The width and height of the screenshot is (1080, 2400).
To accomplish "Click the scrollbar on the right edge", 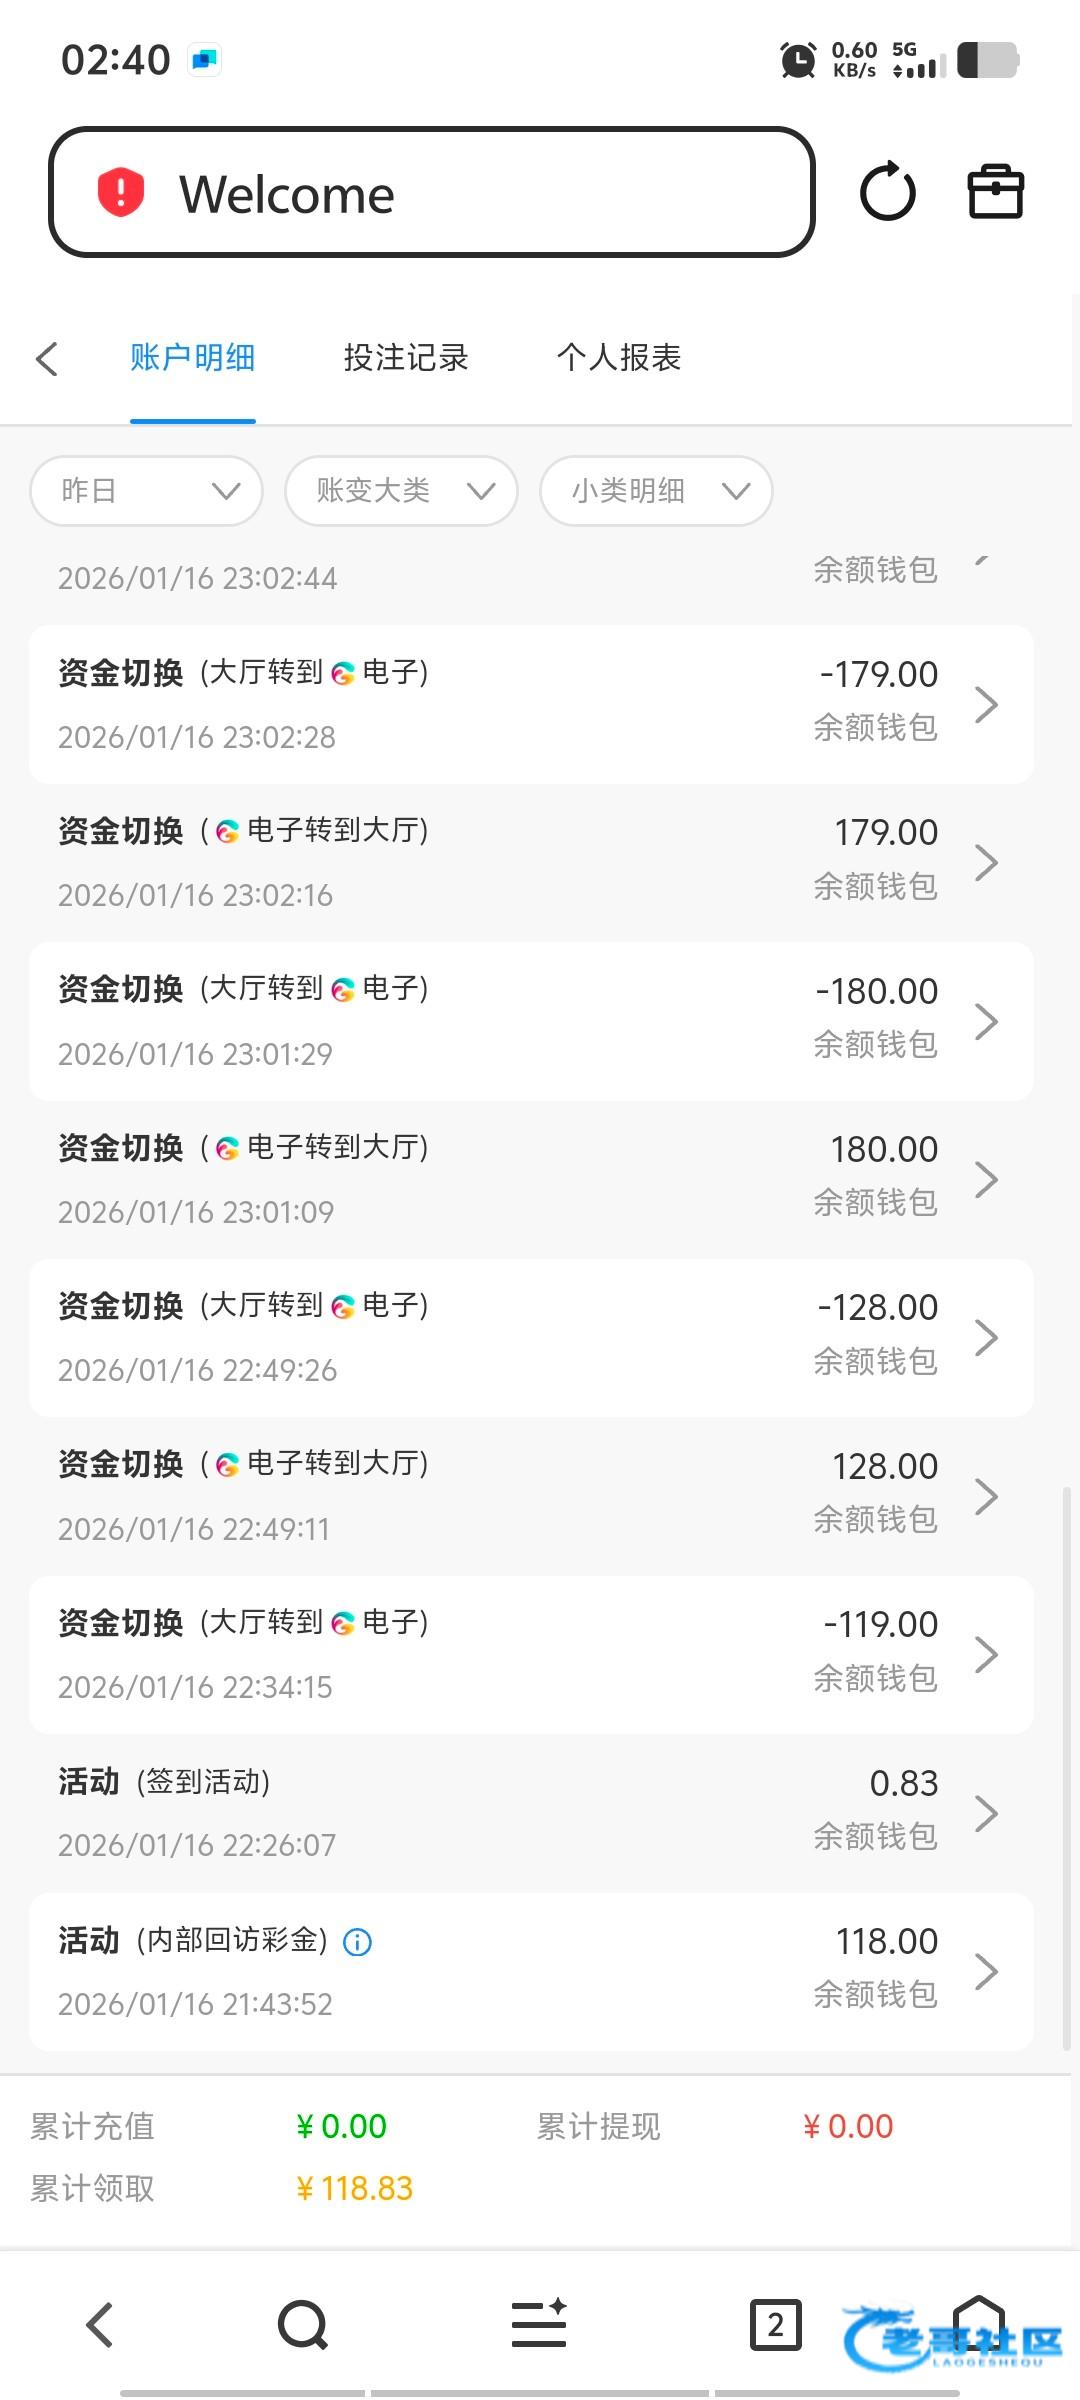I will [1066, 1770].
